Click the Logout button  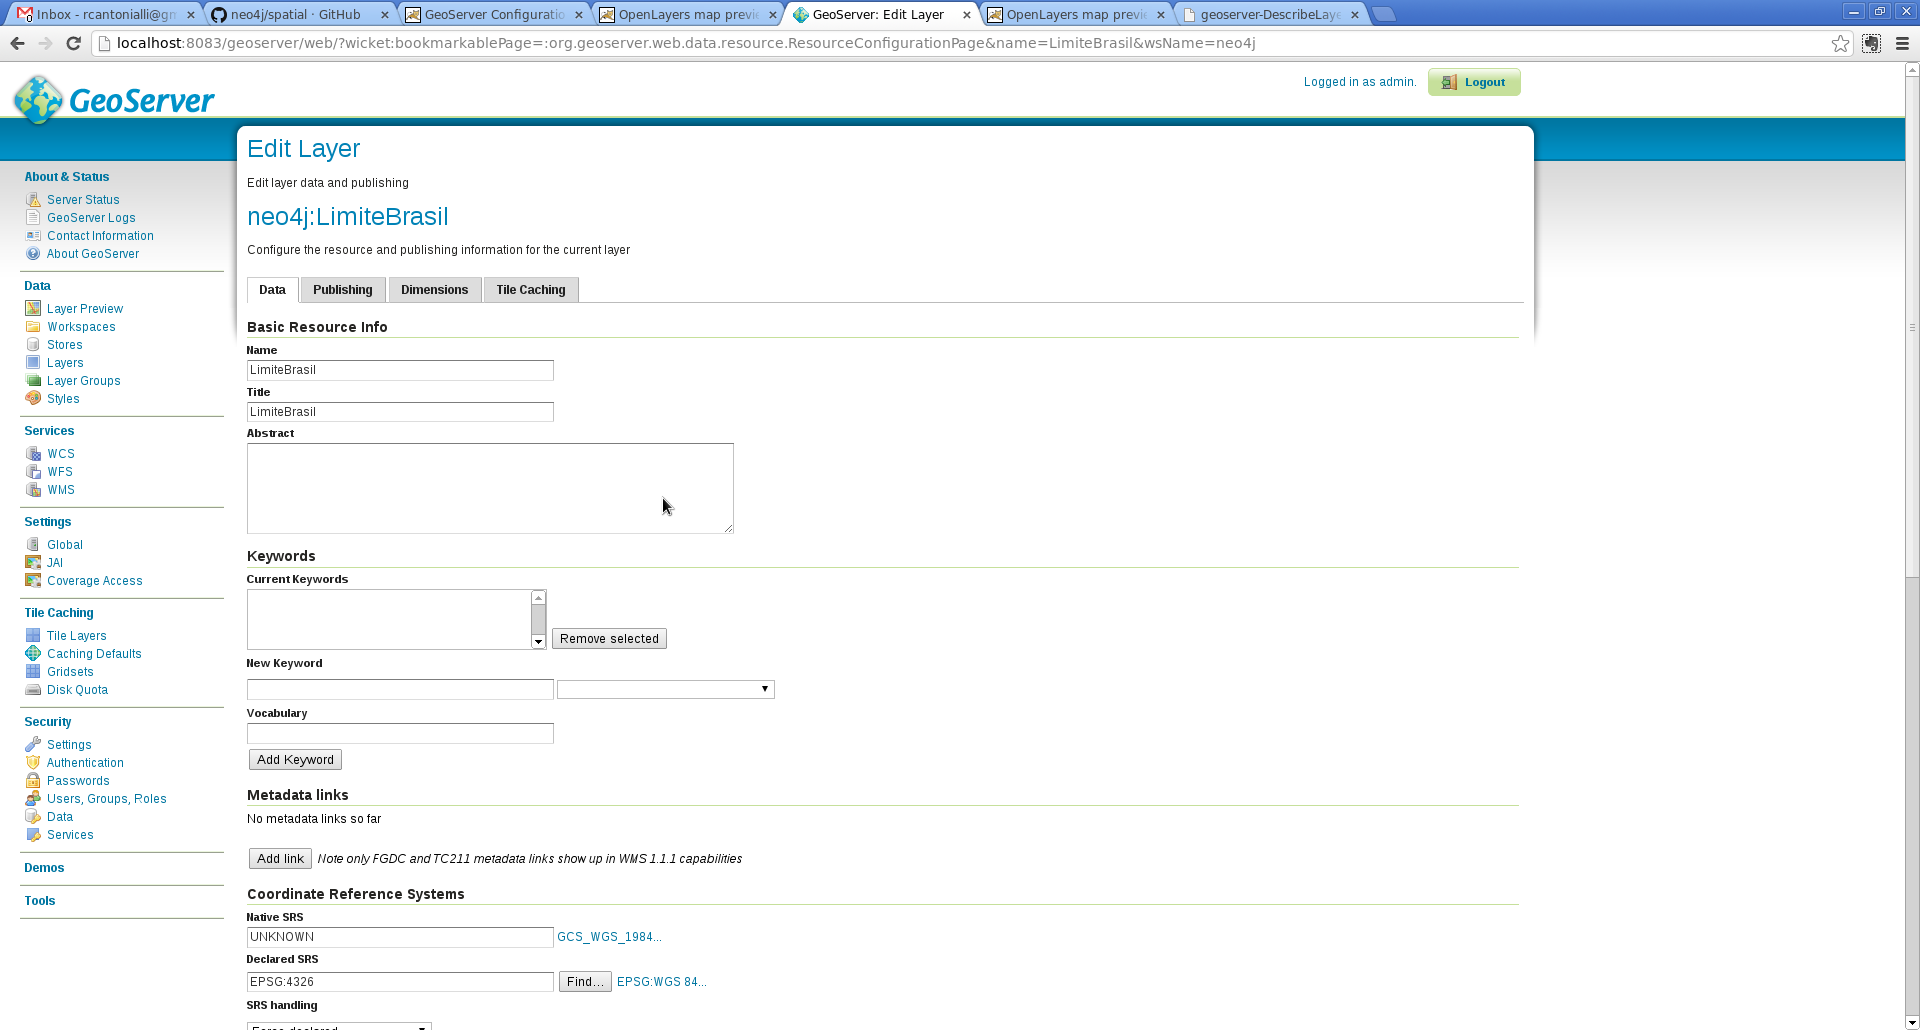coord(1474,82)
